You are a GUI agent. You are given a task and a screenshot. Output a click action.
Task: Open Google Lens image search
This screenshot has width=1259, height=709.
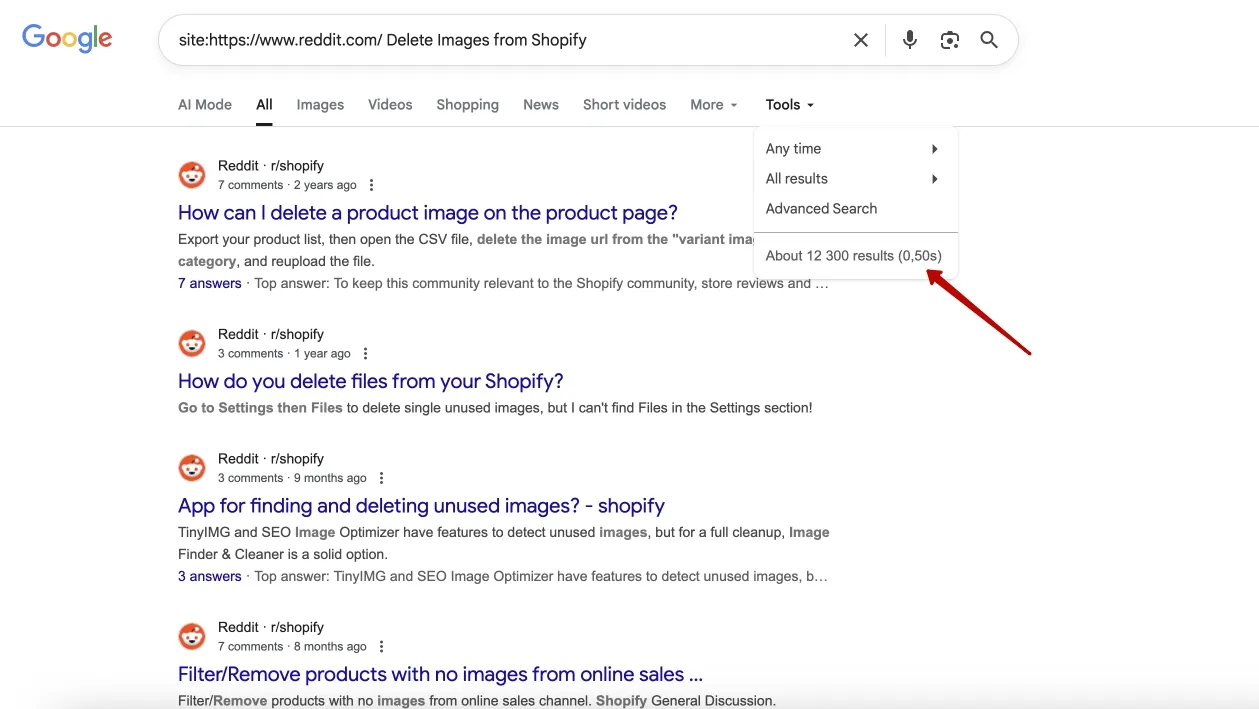coord(949,40)
